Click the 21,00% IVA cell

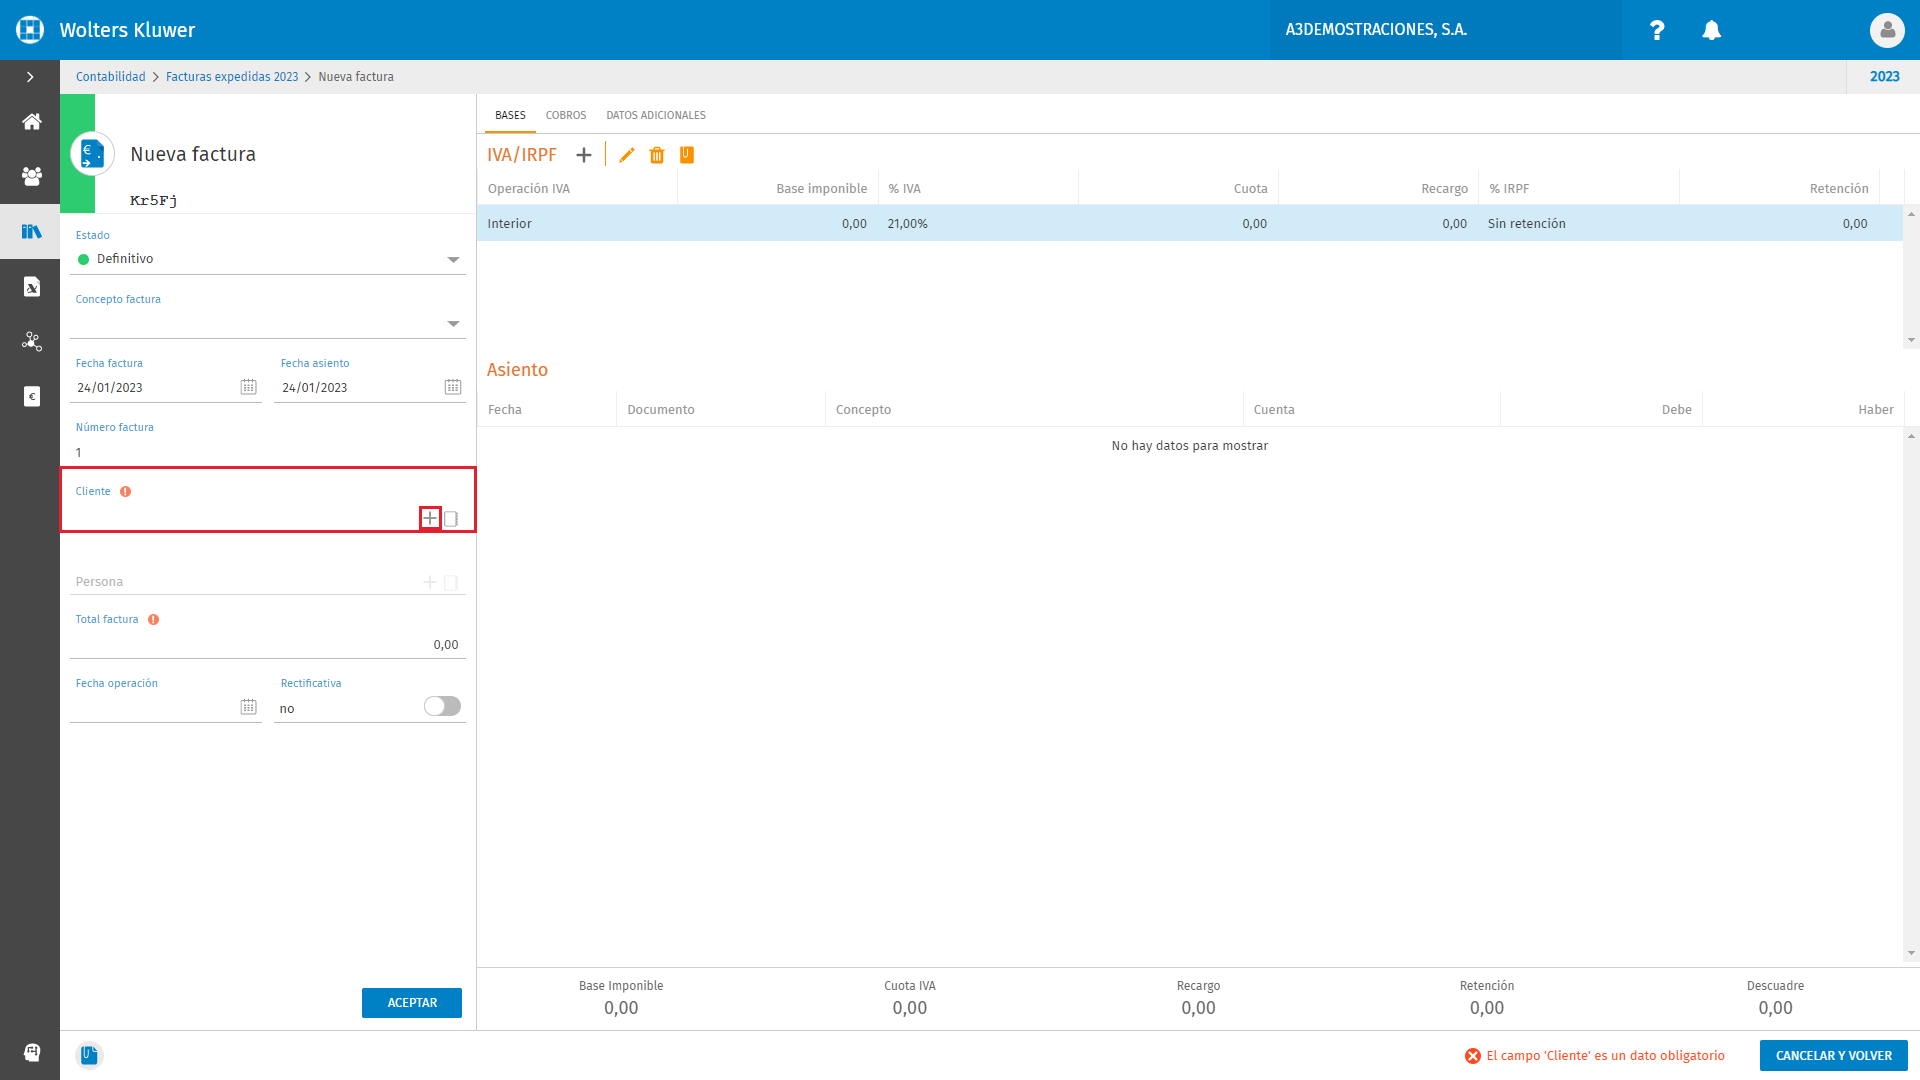coord(978,224)
